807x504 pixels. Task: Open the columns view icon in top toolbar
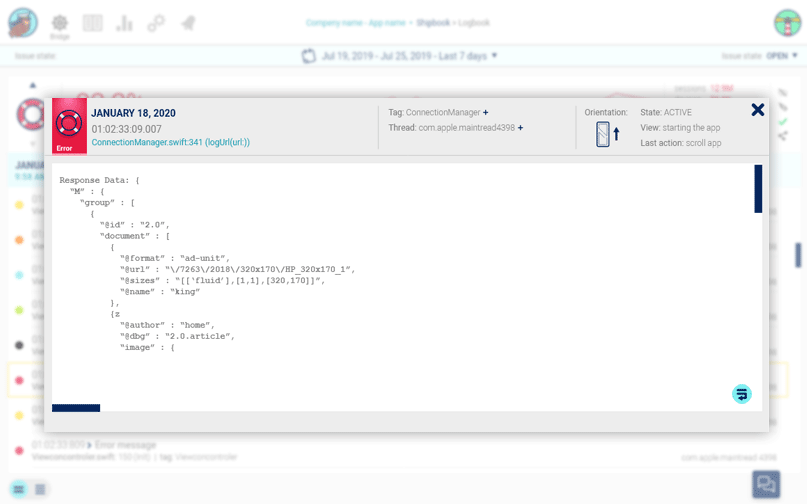click(x=93, y=23)
